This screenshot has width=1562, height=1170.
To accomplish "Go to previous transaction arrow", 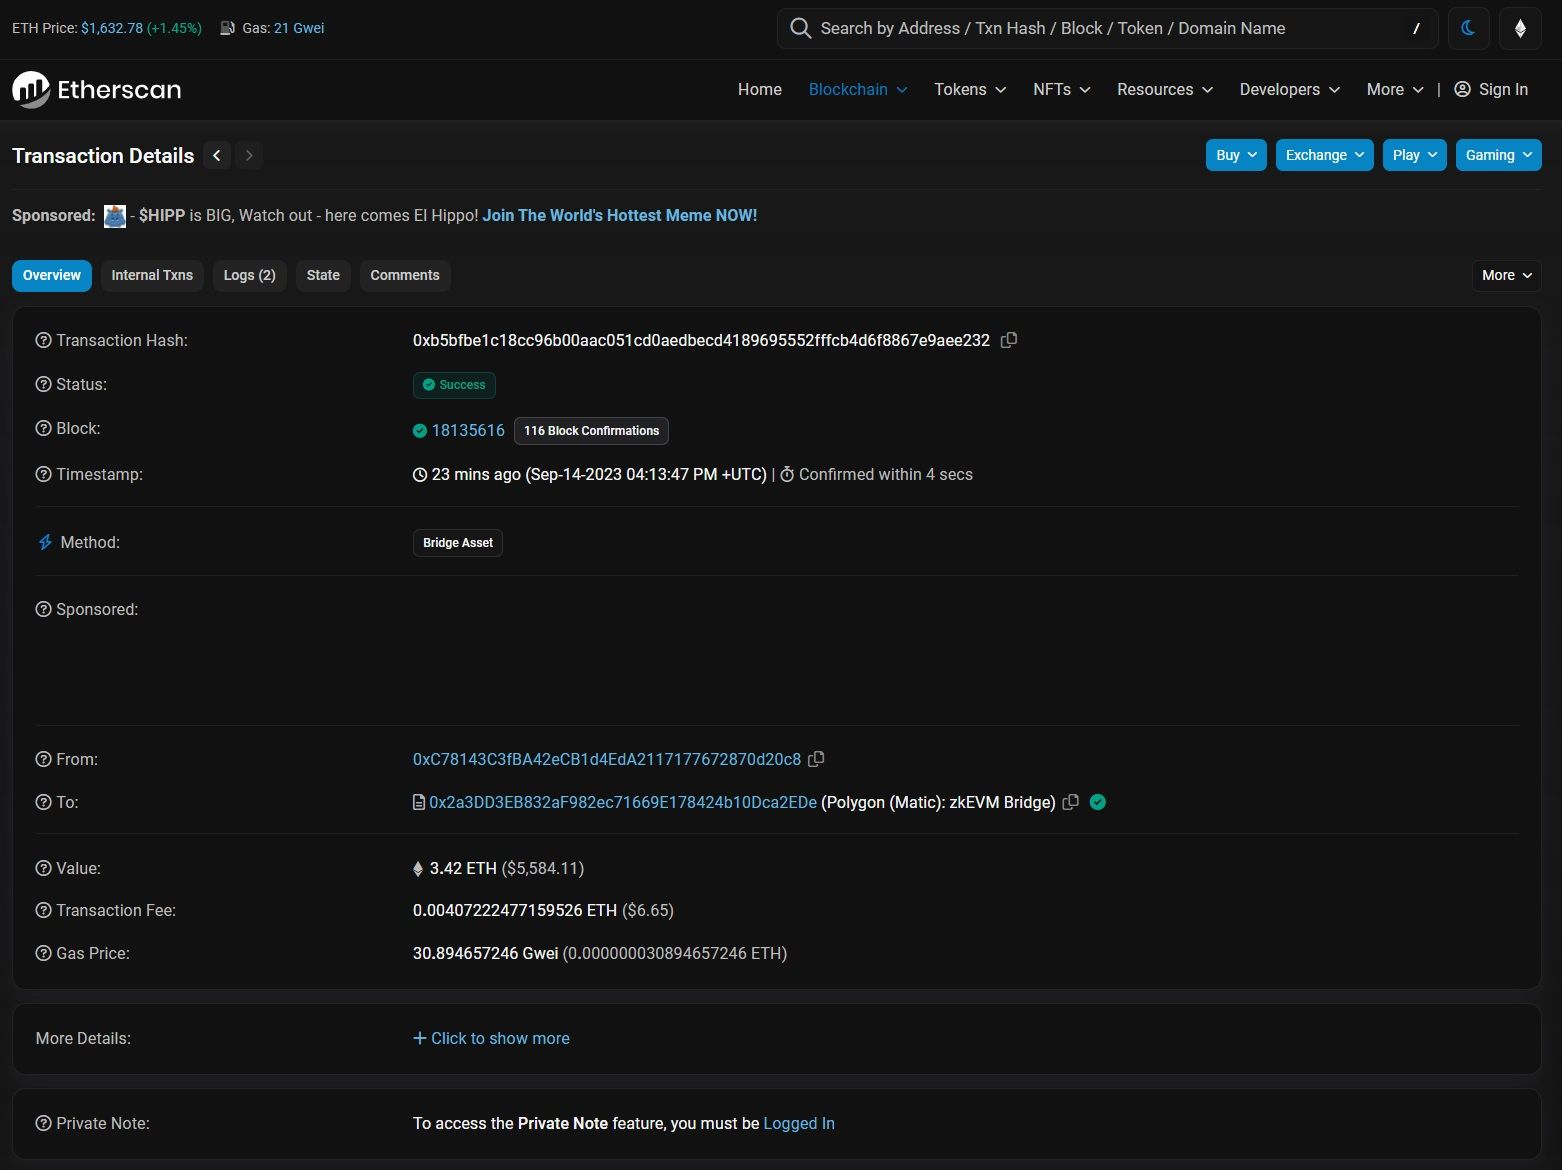I will [x=217, y=155].
